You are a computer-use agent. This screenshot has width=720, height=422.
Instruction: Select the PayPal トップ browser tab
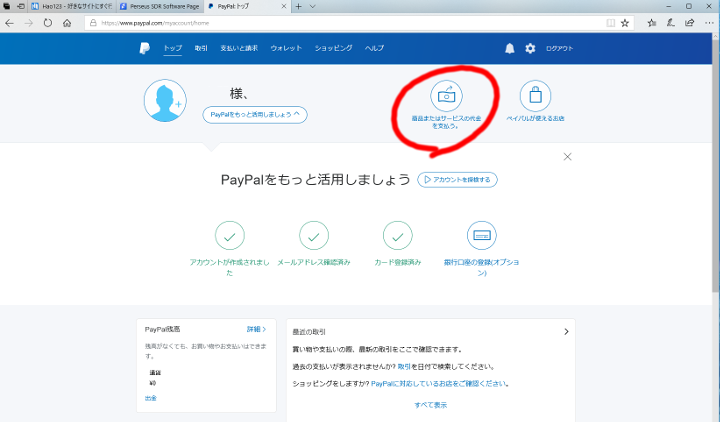[247, 6]
